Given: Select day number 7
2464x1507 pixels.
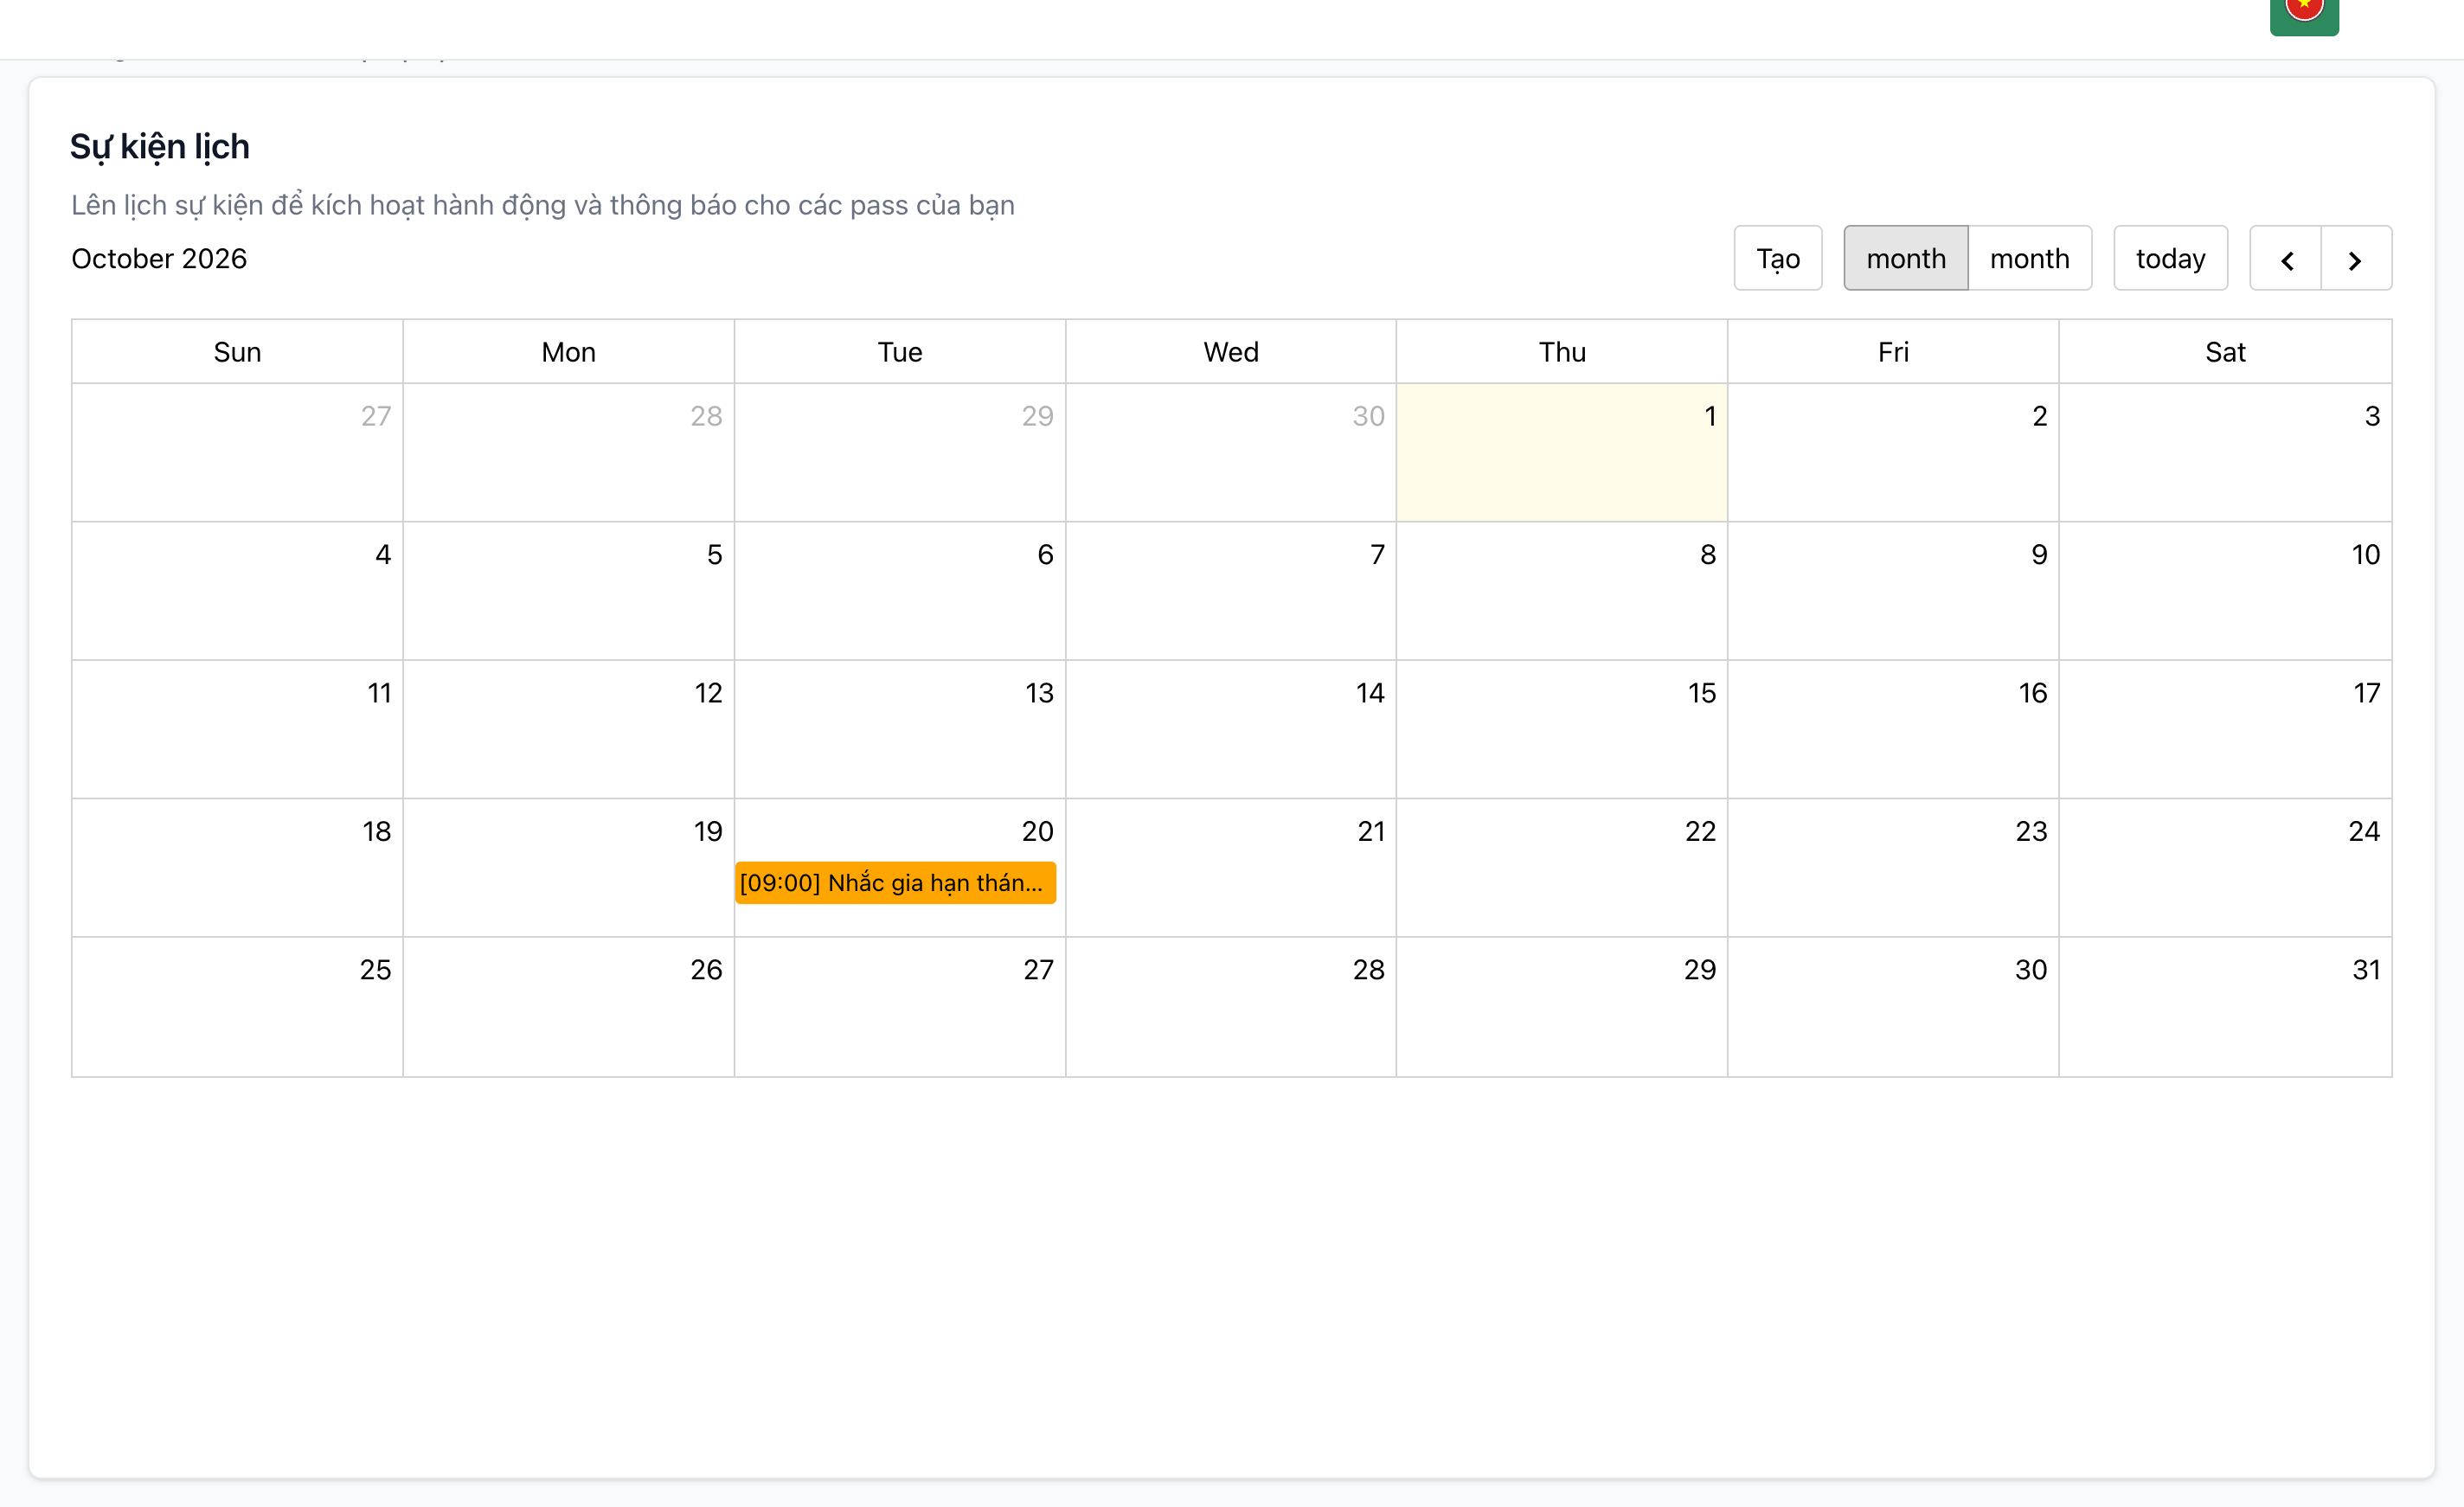Looking at the screenshot, I should (x=1377, y=554).
